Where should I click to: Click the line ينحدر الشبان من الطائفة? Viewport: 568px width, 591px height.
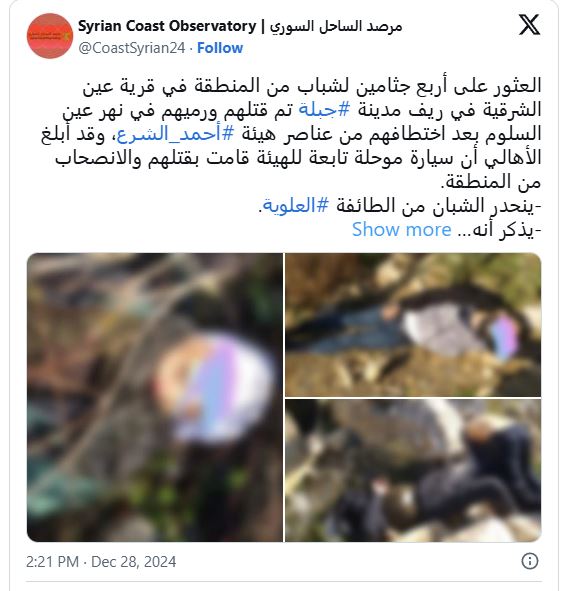[439, 206]
